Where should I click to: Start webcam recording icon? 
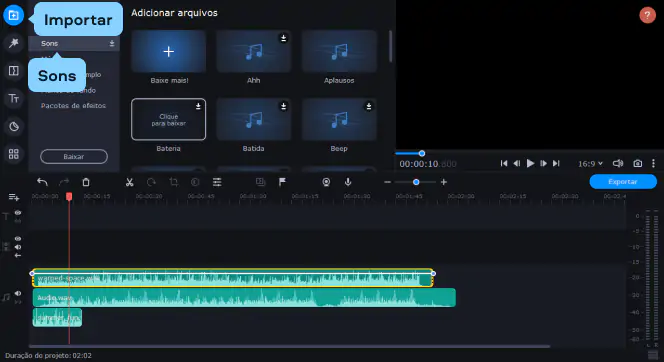(x=326, y=182)
